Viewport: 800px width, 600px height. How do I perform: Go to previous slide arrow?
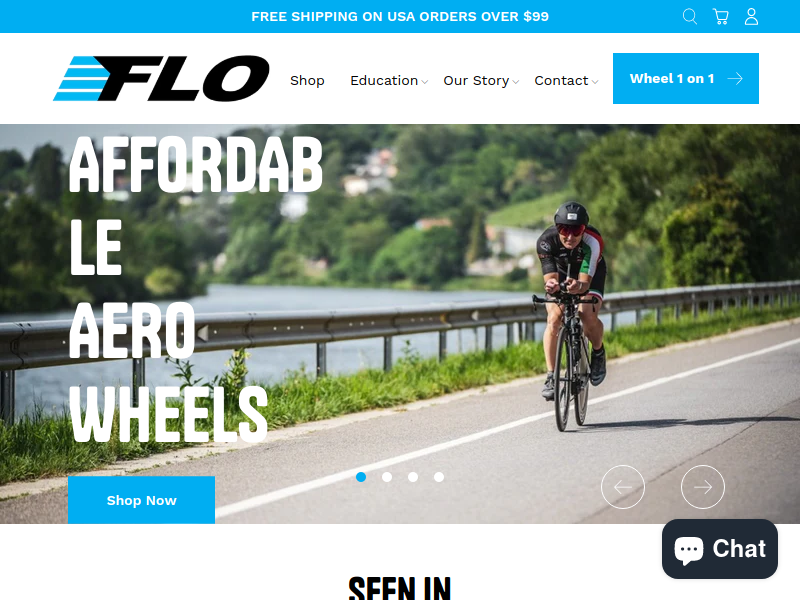622,487
